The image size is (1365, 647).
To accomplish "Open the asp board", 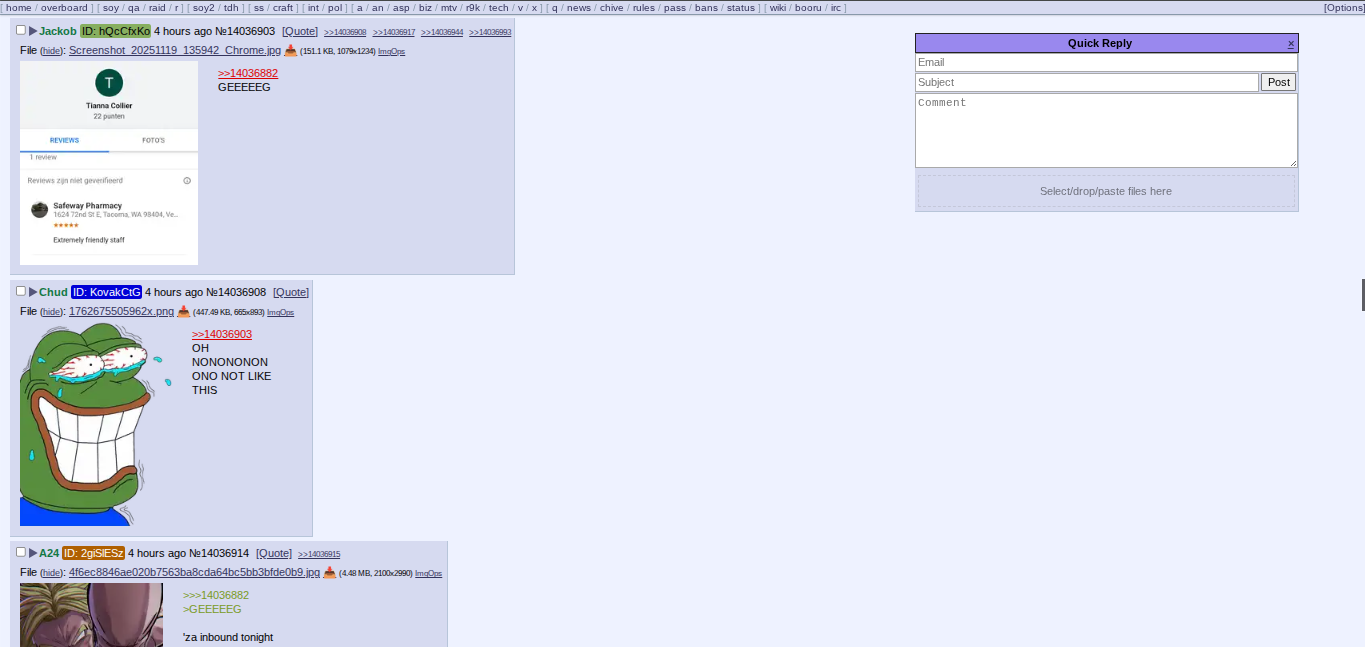I will [x=401, y=8].
